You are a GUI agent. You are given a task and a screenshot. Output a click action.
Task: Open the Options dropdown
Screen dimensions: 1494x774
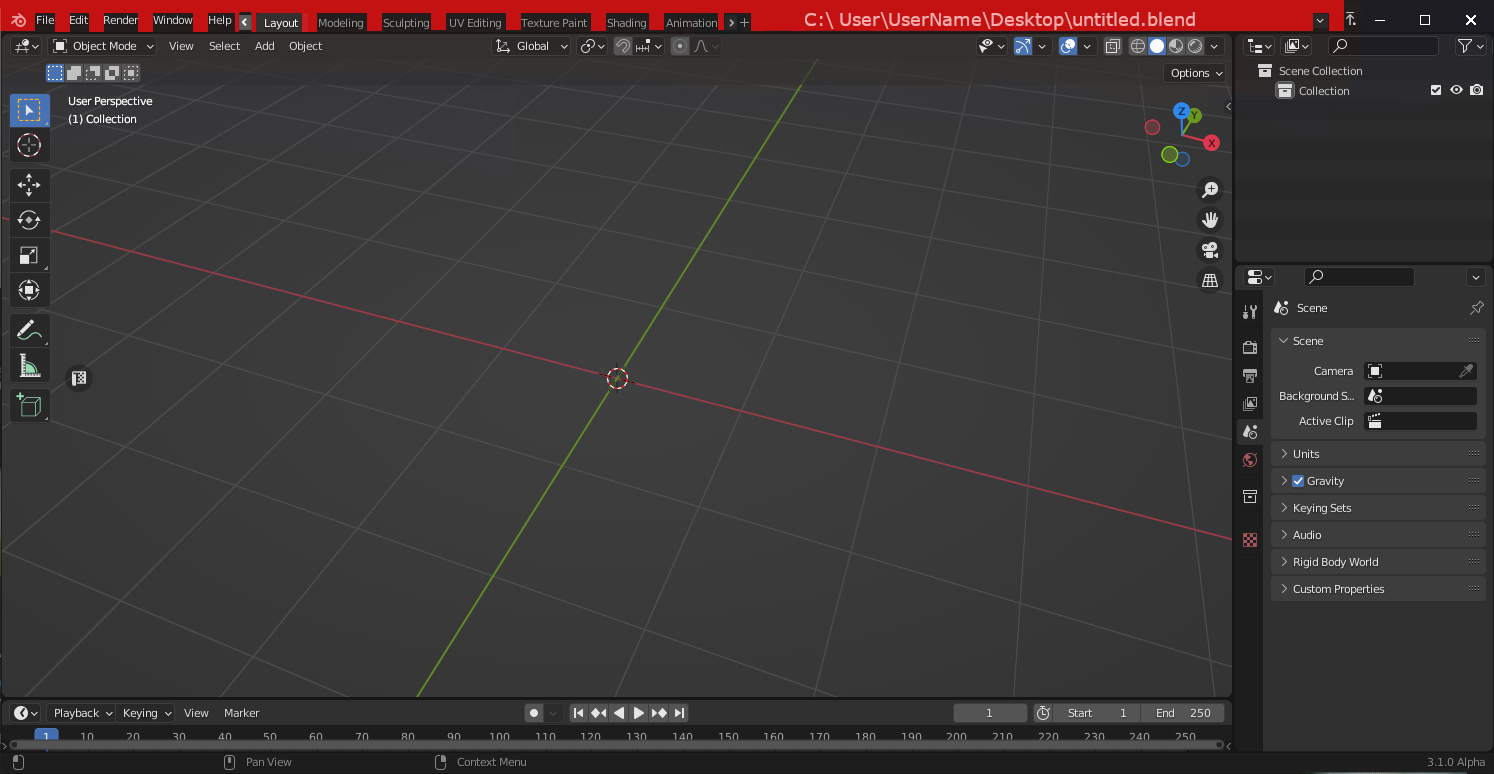click(x=1195, y=73)
